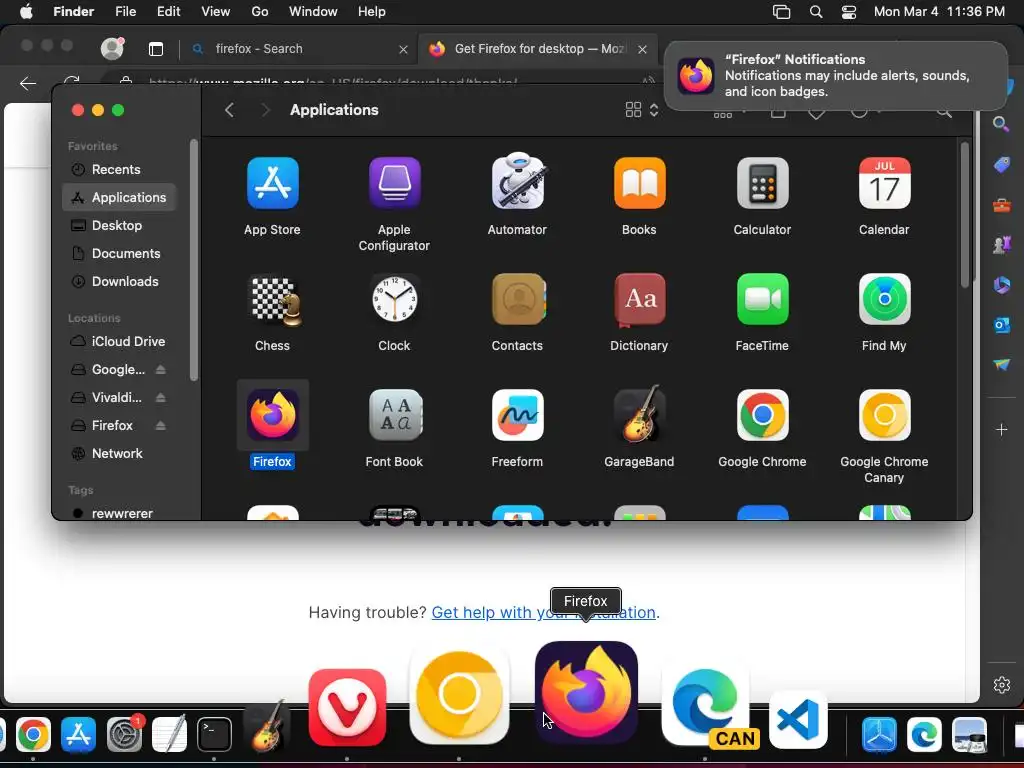Select Google Chrome Canary in Applications
This screenshot has height=768, width=1024.
tap(884, 415)
